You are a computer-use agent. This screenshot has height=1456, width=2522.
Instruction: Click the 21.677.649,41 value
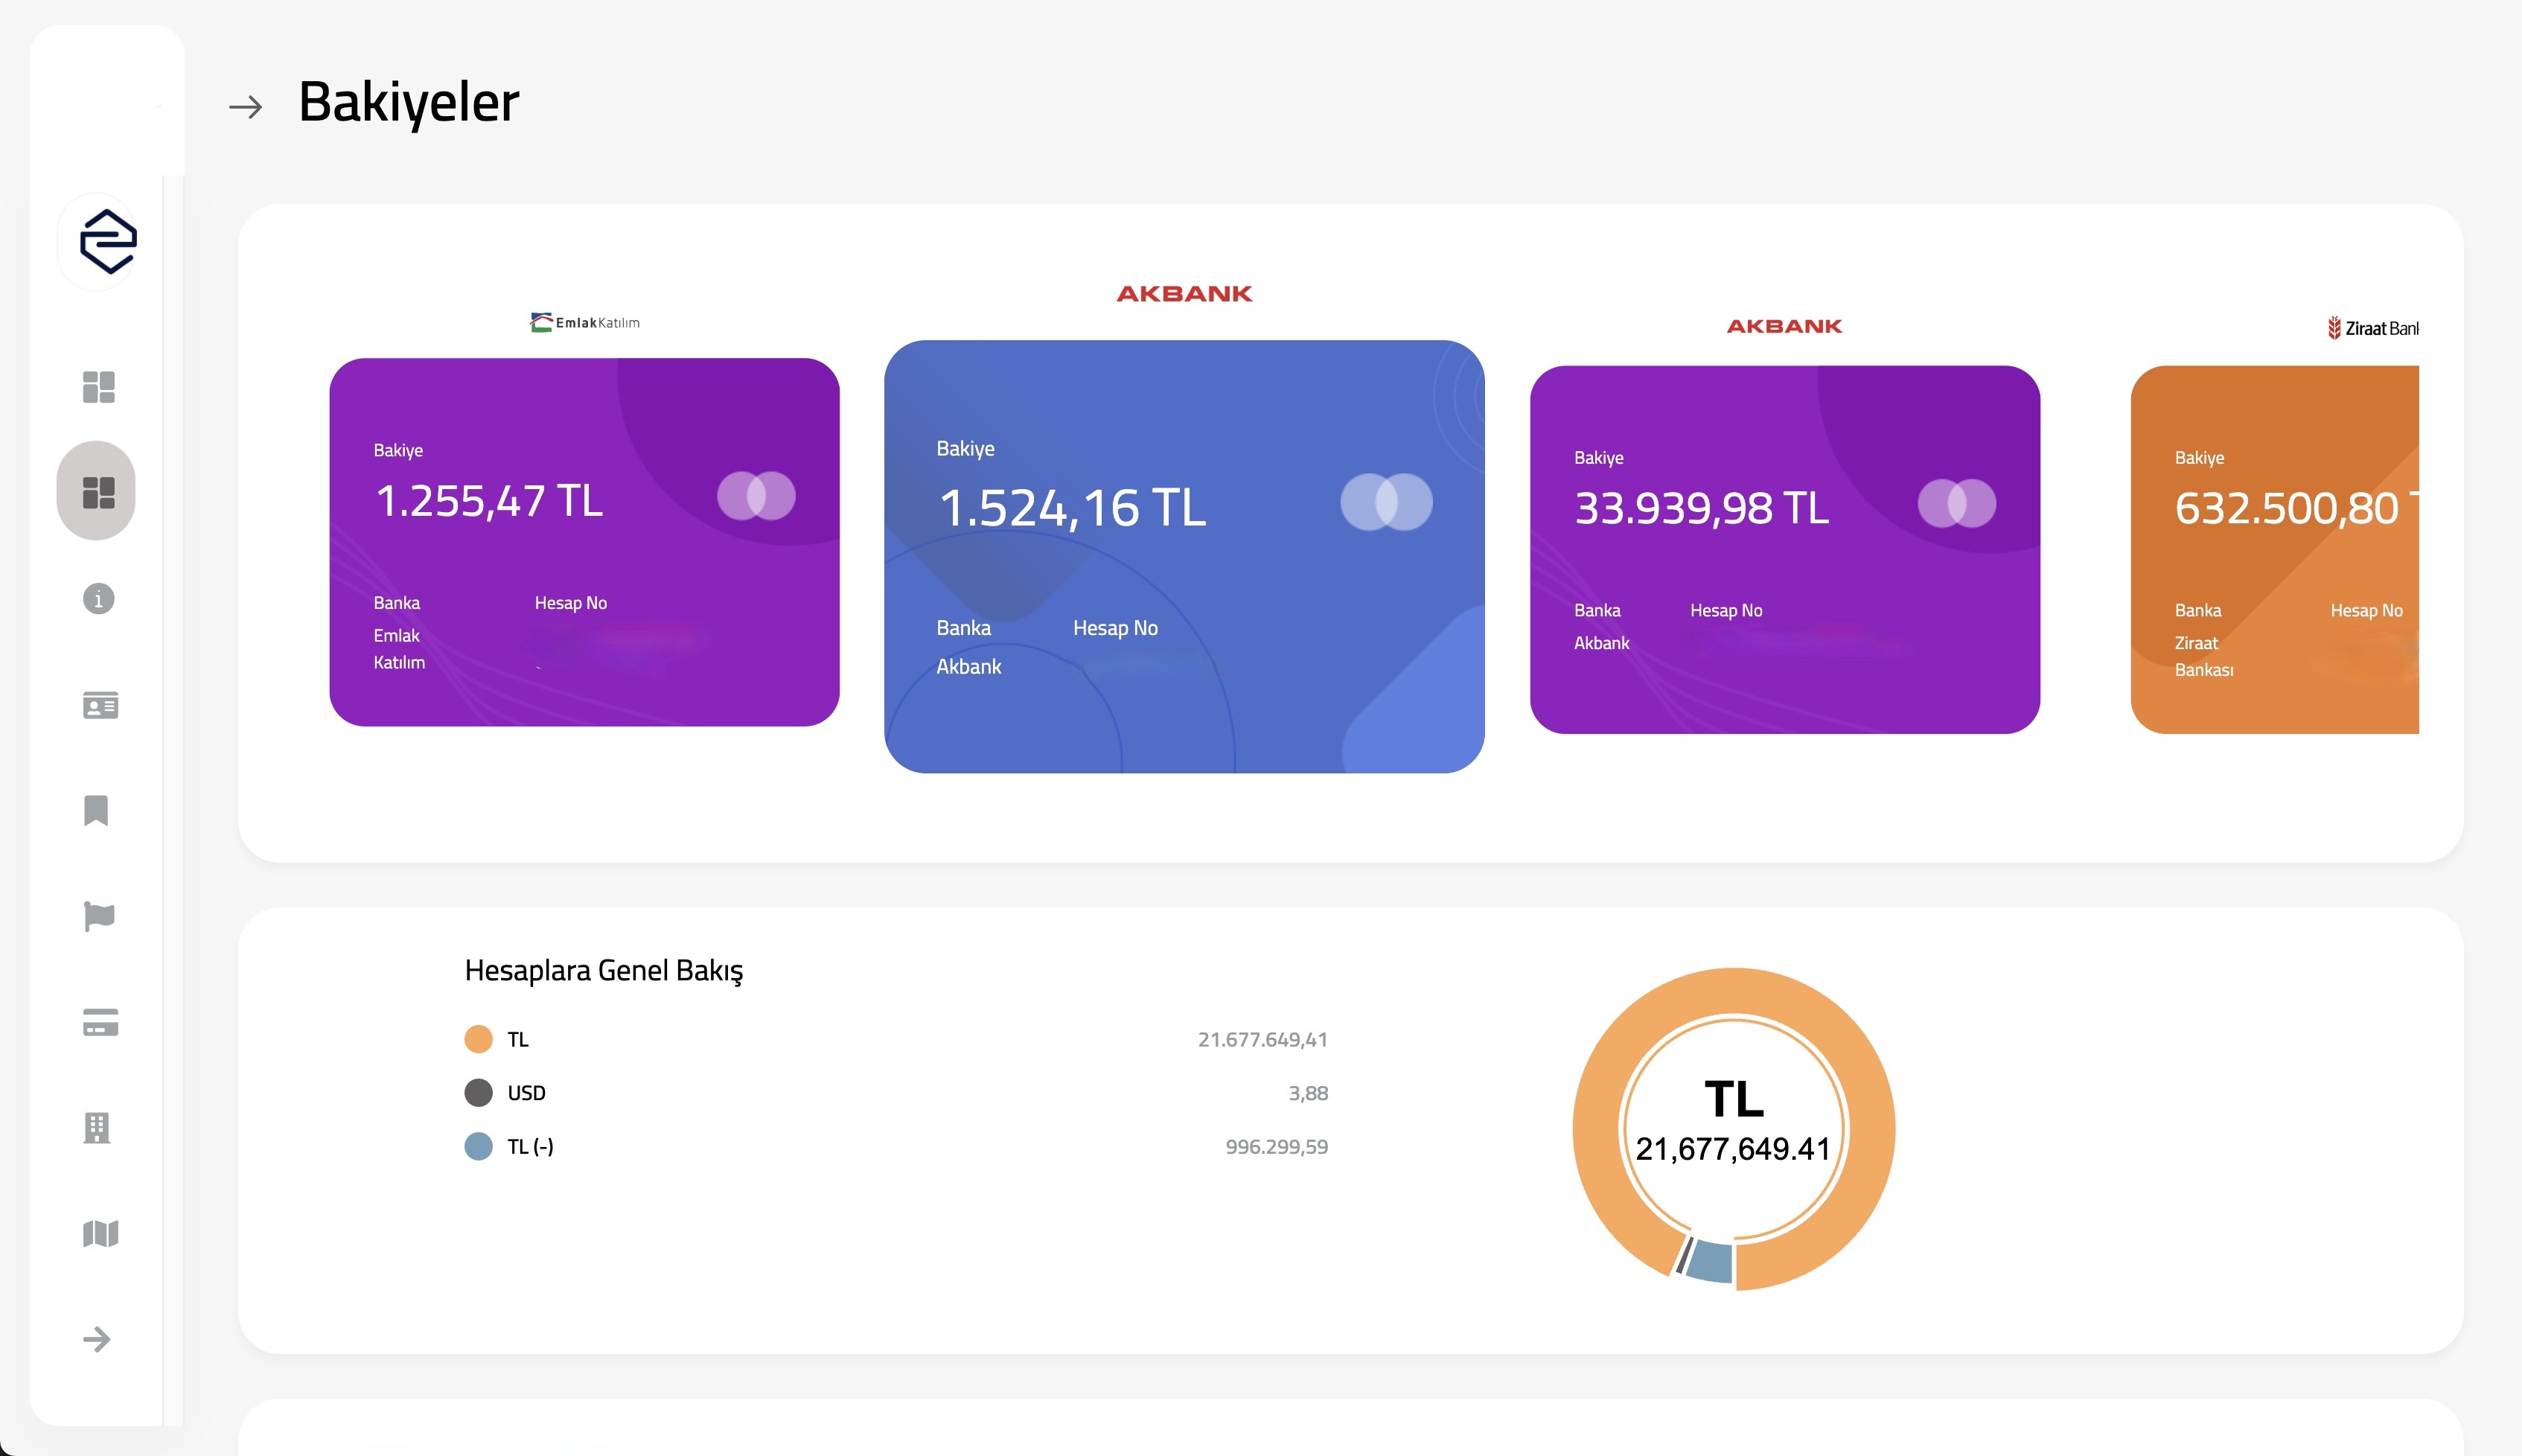(x=1262, y=1040)
